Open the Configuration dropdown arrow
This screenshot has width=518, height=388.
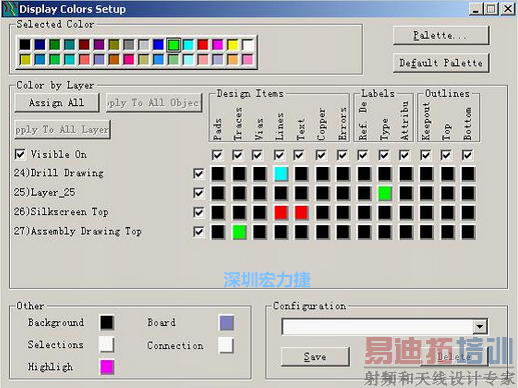(x=480, y=326)
